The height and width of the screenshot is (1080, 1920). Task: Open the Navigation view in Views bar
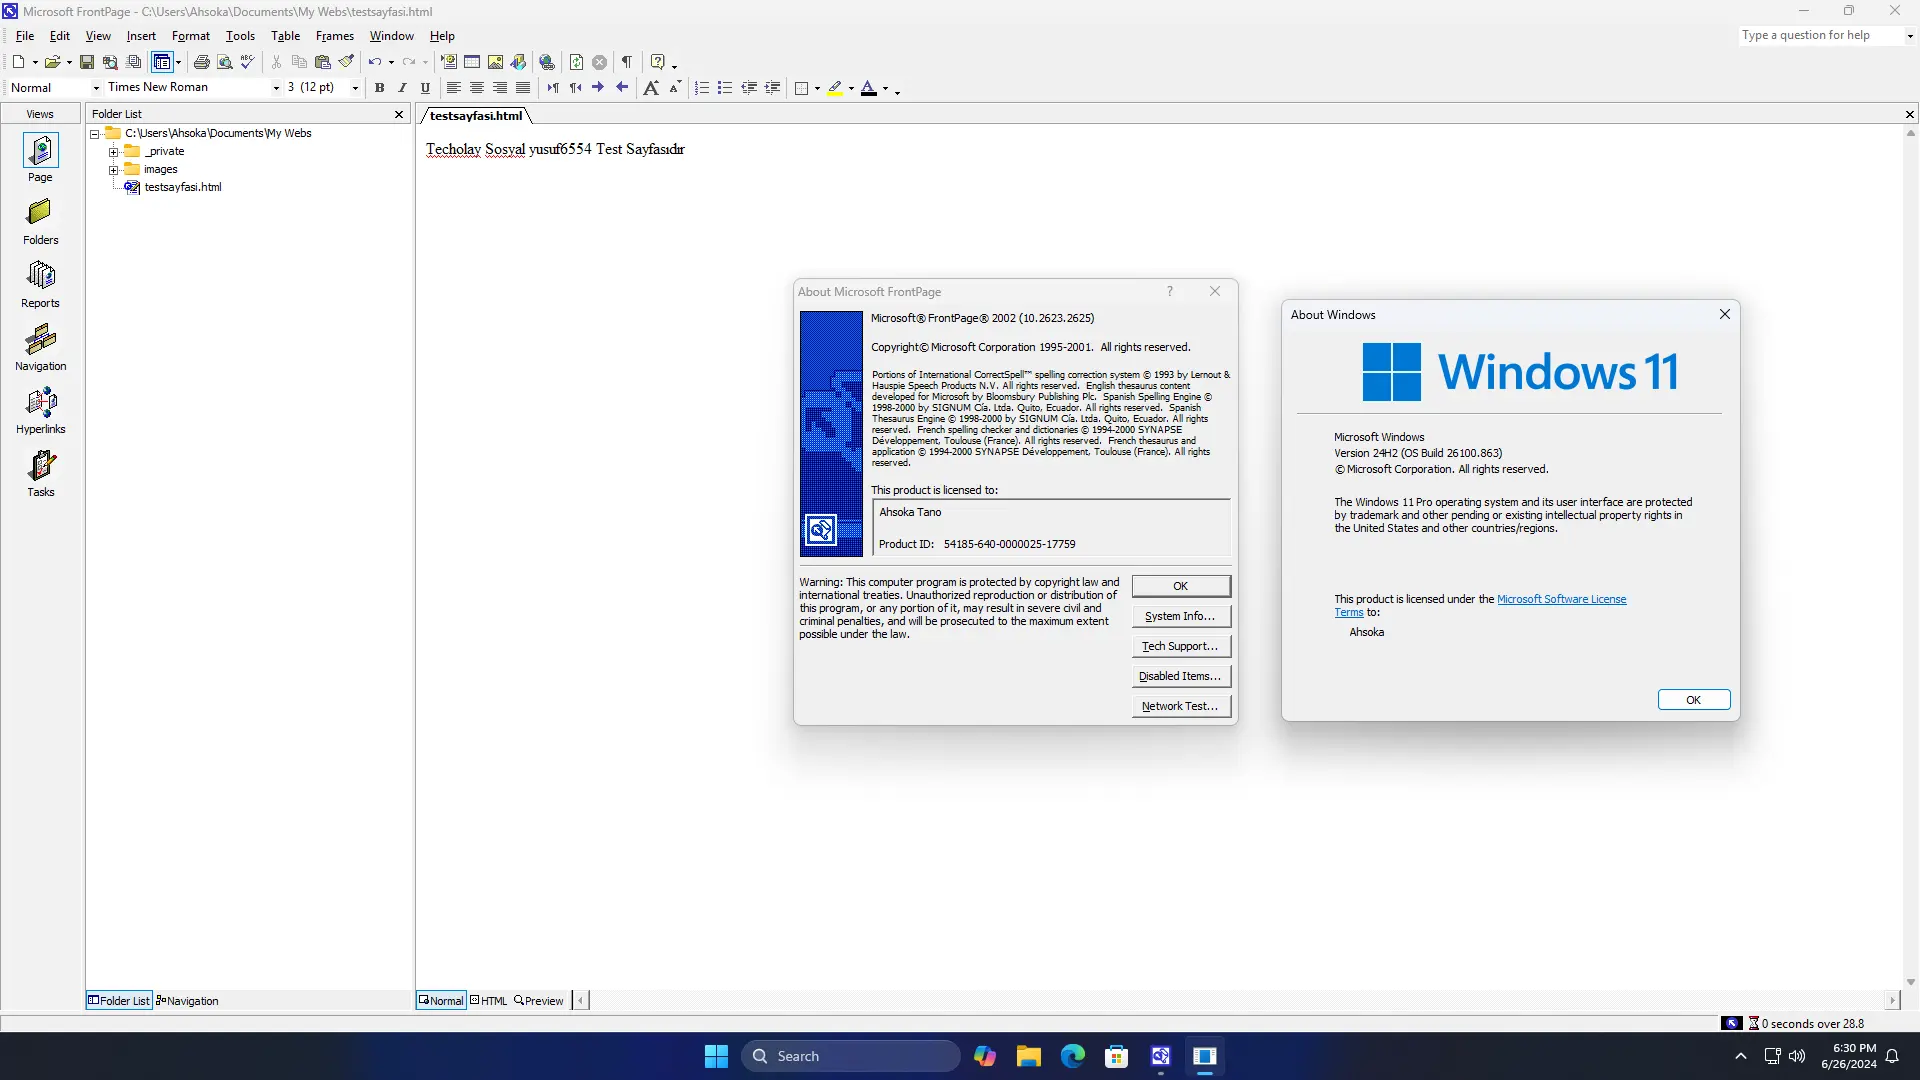(40, 348)
